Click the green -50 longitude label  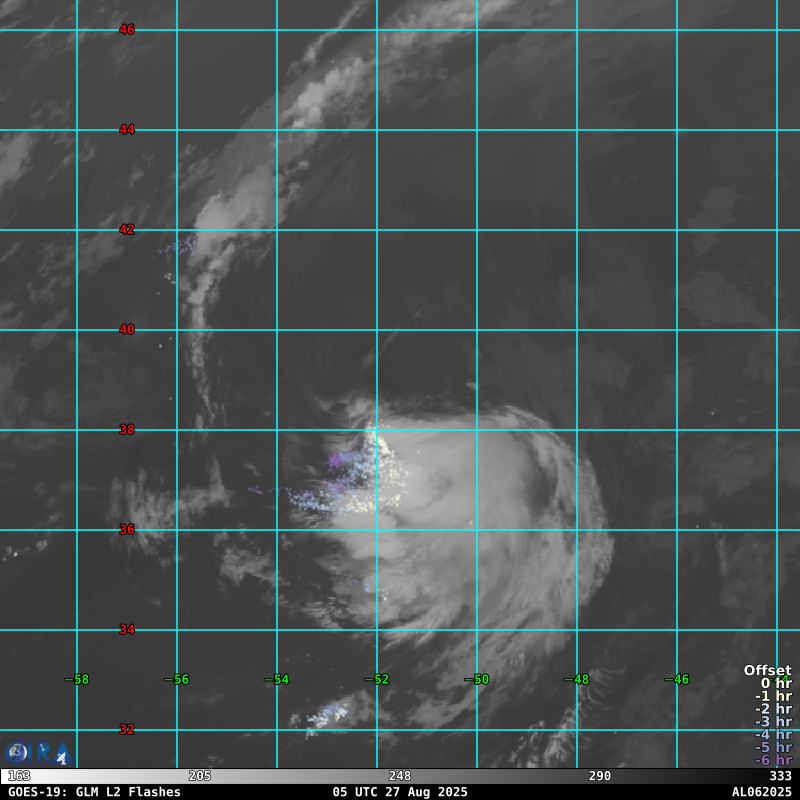coord(477,680)
